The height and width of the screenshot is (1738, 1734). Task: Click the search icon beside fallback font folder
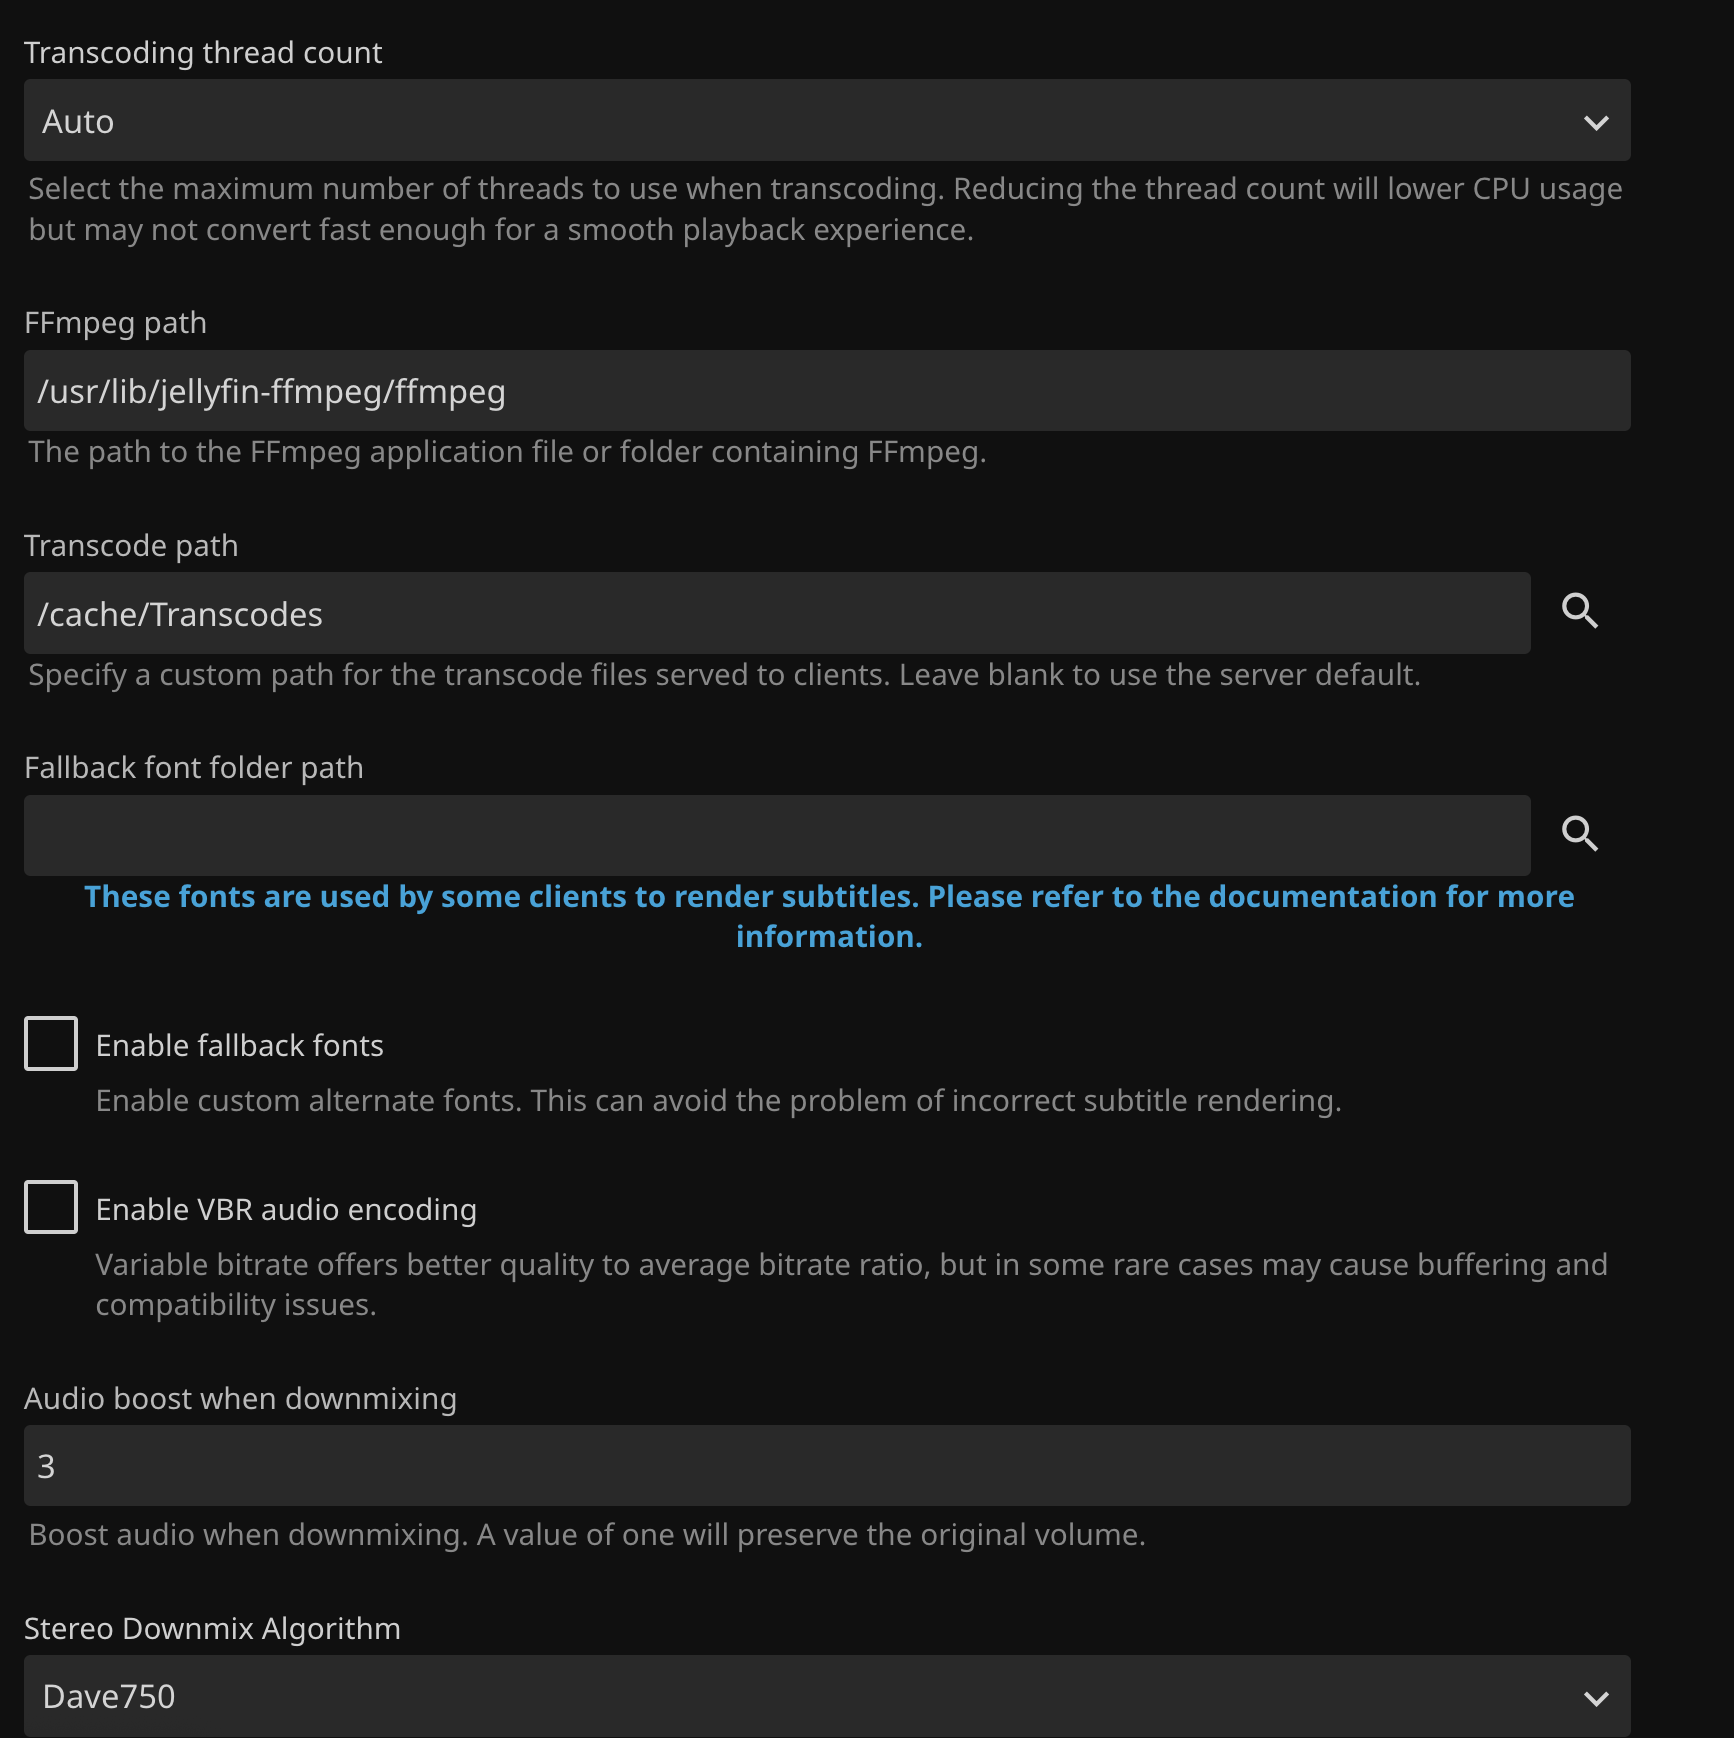(x=1579, y=834)
